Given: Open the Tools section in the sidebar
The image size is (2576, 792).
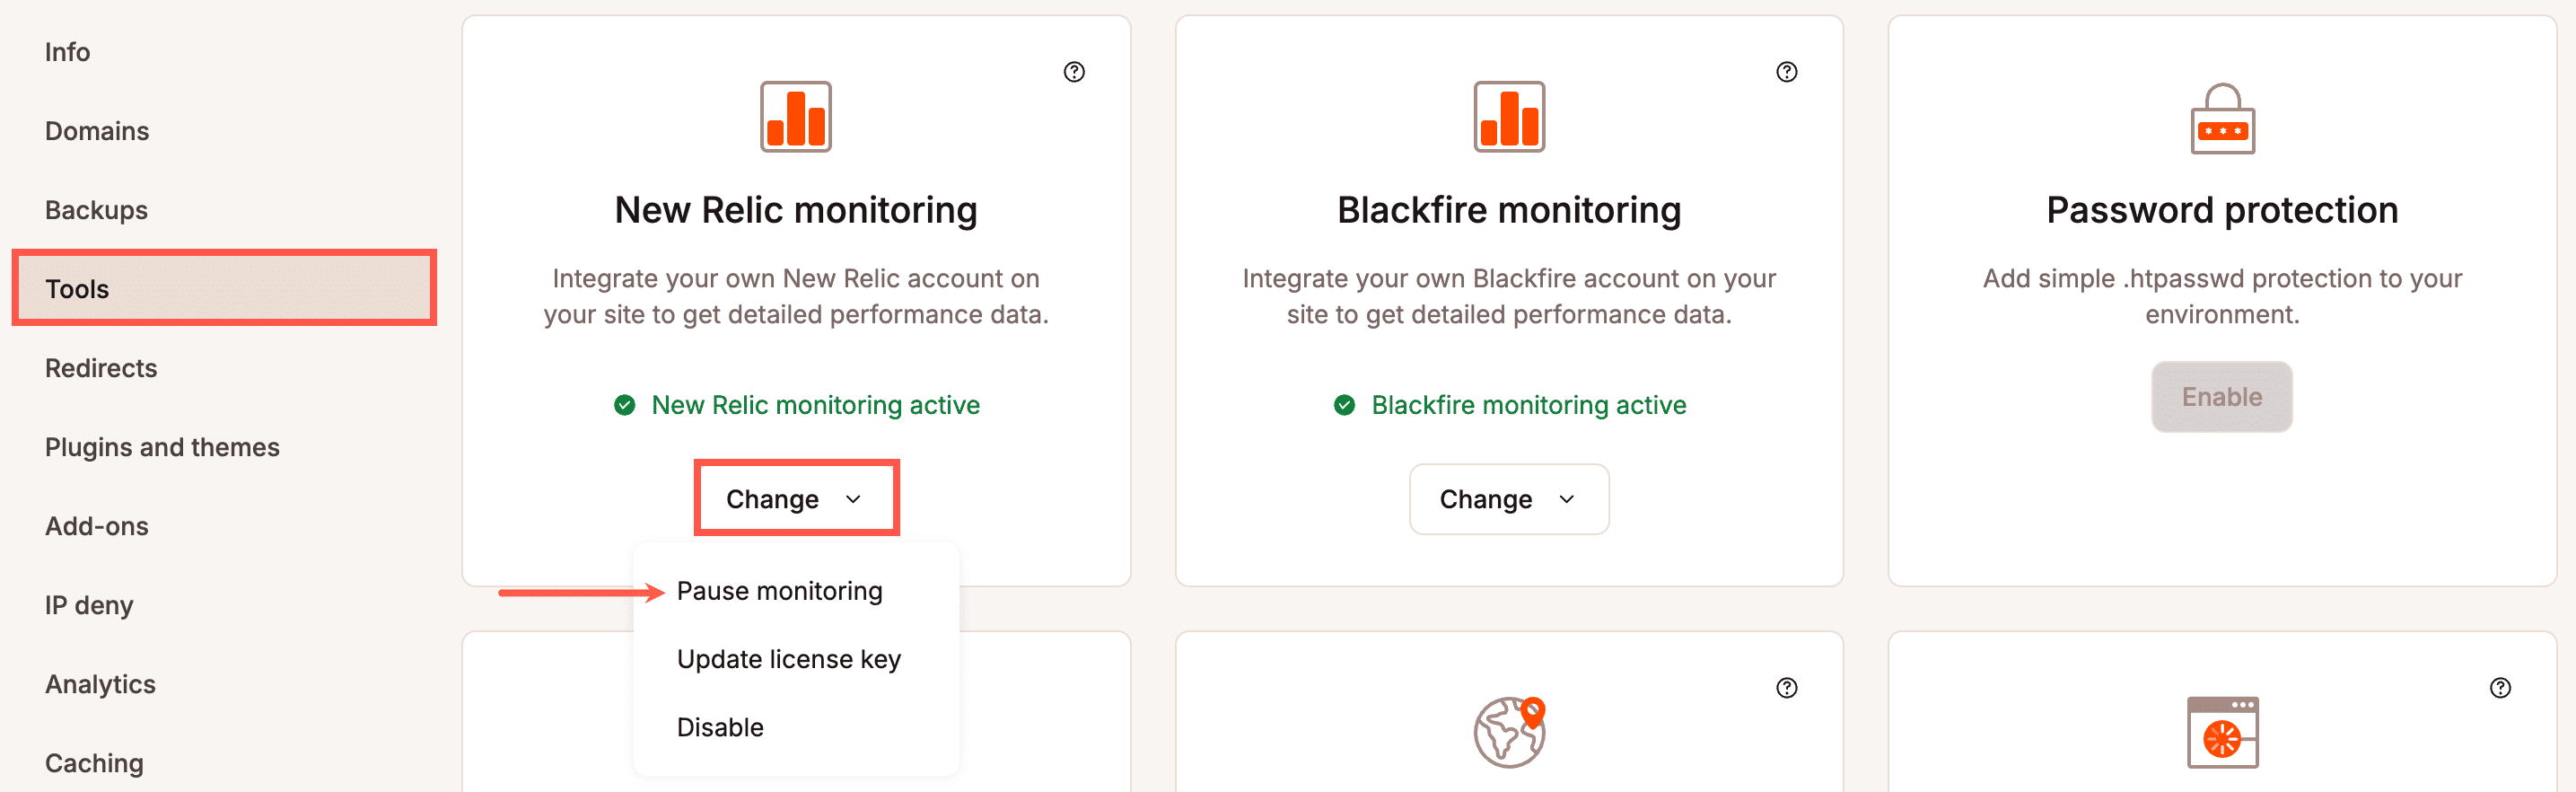Looking at the screenshot, I should (76, 288).
